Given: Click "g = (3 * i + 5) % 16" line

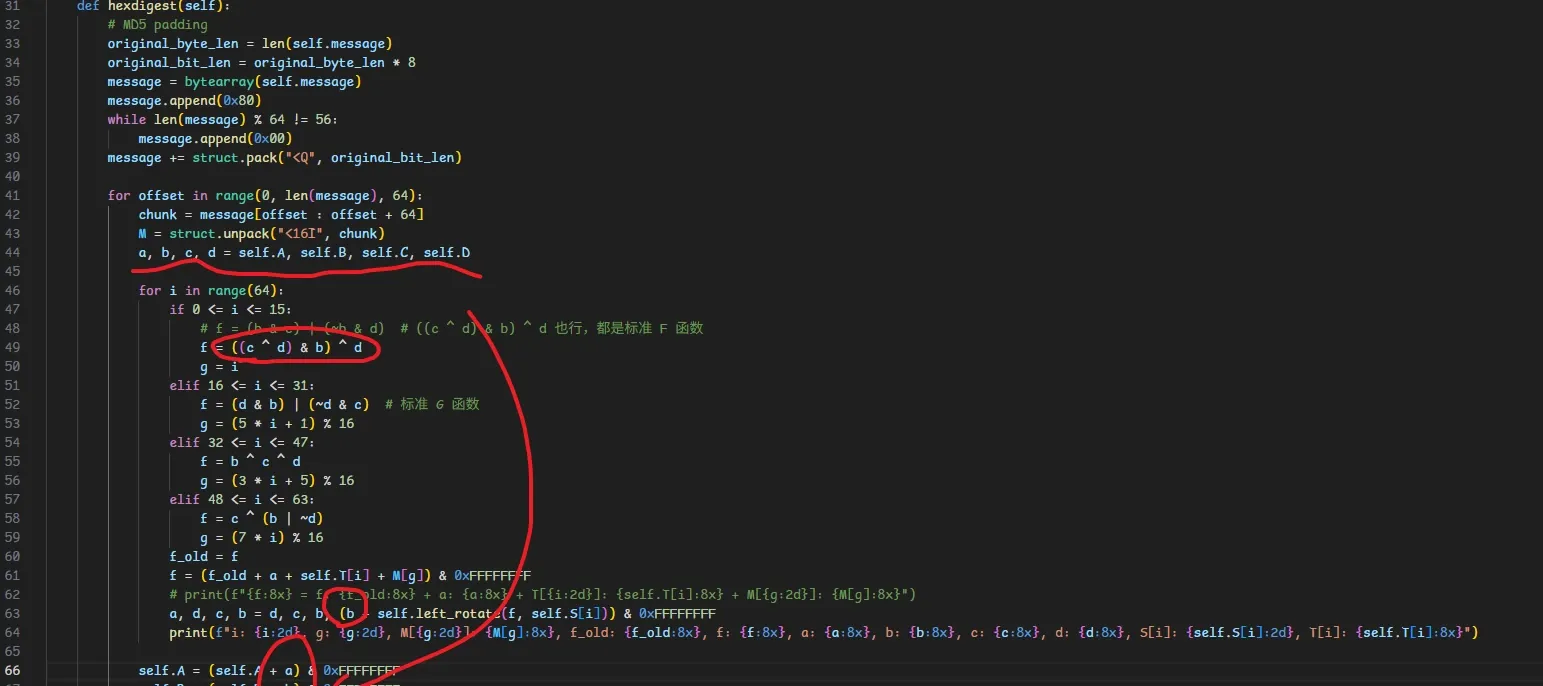Looking at the screenshot, I should [x=277, y=480].
